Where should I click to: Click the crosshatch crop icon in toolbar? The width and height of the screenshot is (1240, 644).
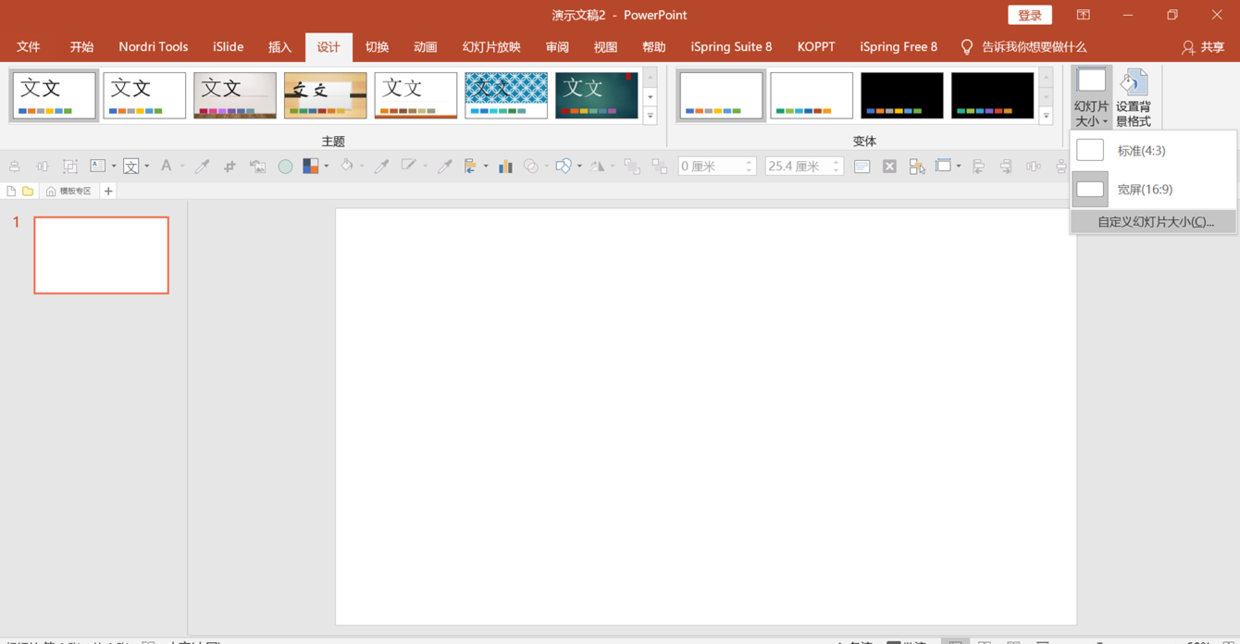click(x=229, y=166)
